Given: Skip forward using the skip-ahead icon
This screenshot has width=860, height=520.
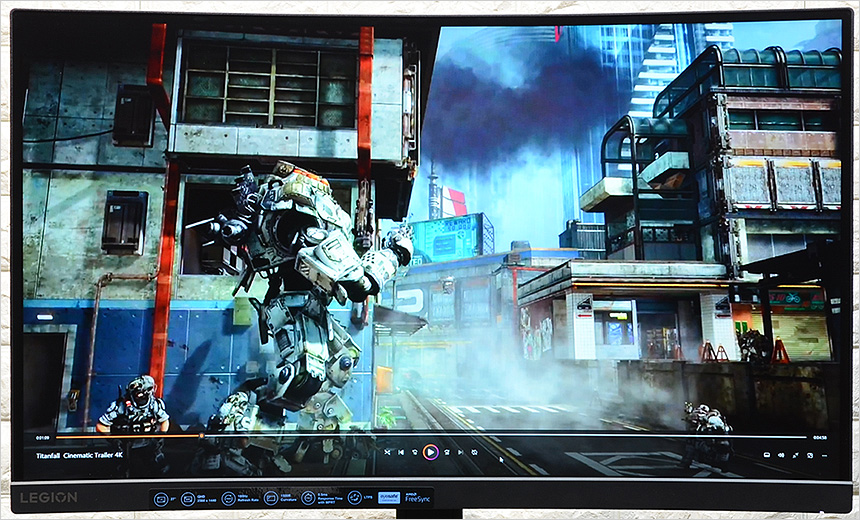Looking at the screenshot, I should 446,452.
